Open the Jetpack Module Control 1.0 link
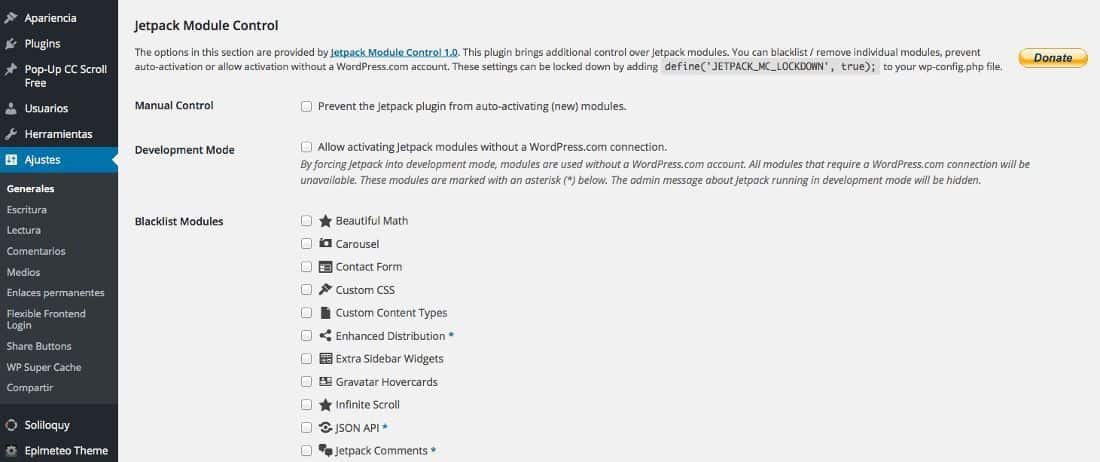The width and height of the screenshot is (1100, 462). point(394,52)
